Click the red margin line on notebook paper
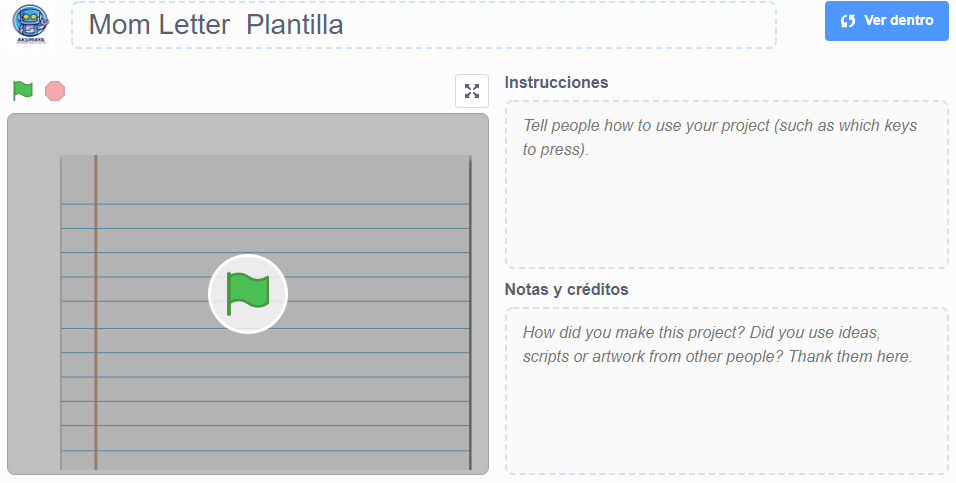The width and height of the screenshot is (956, 483). 96,312
